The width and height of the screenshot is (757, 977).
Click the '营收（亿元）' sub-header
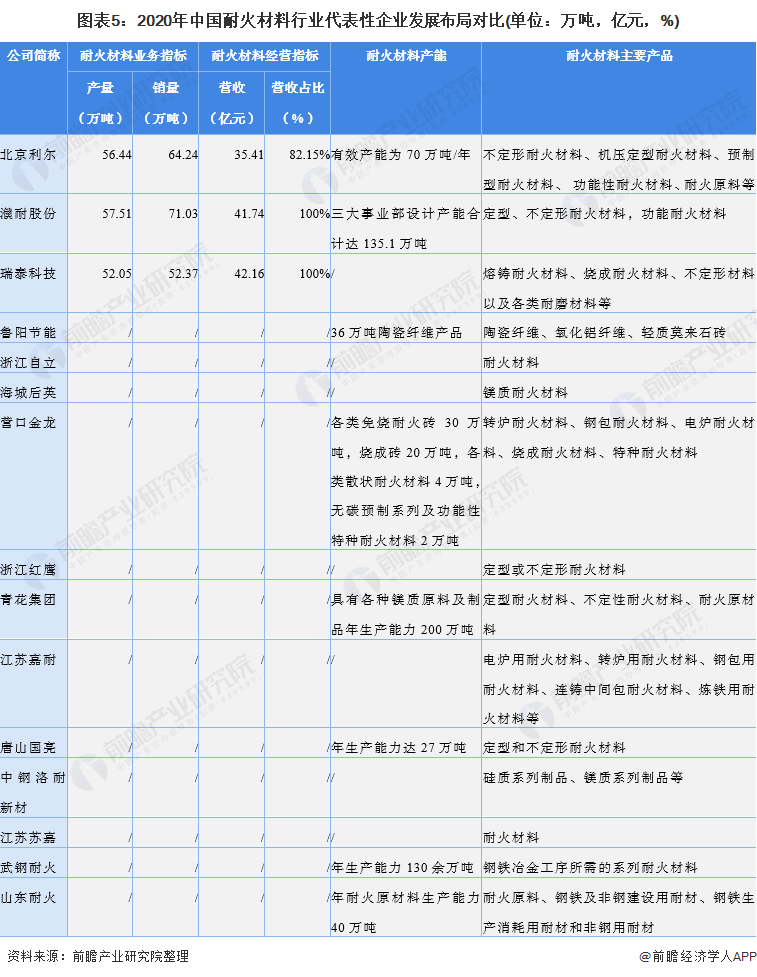[x=232, y=103]
